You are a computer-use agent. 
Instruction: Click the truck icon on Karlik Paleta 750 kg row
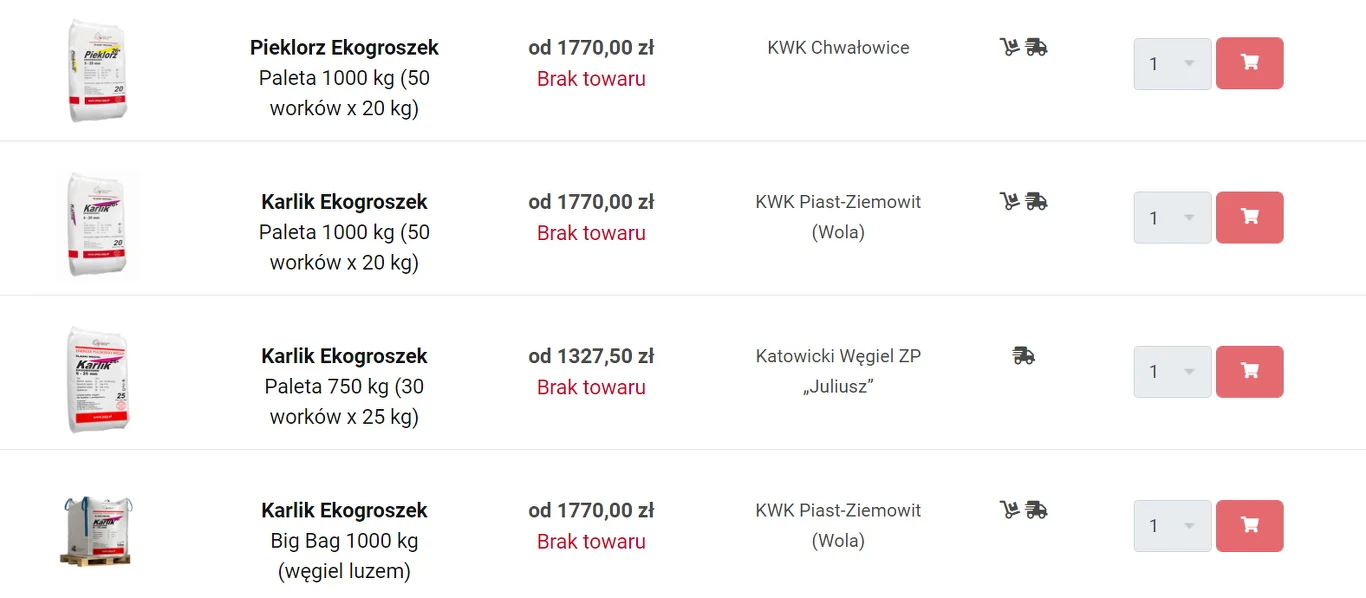(1022, 355)
